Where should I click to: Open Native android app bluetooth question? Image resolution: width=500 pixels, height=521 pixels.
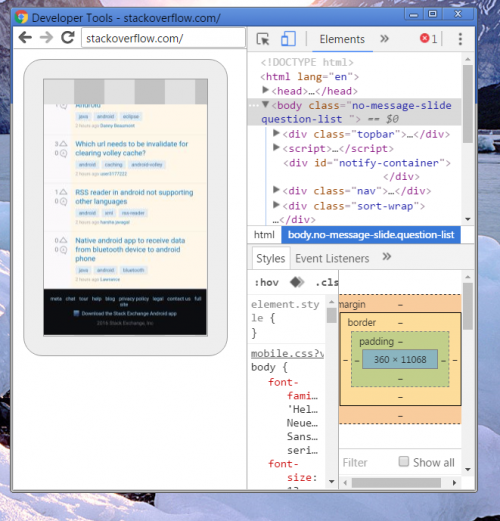[x=130, y=249]
